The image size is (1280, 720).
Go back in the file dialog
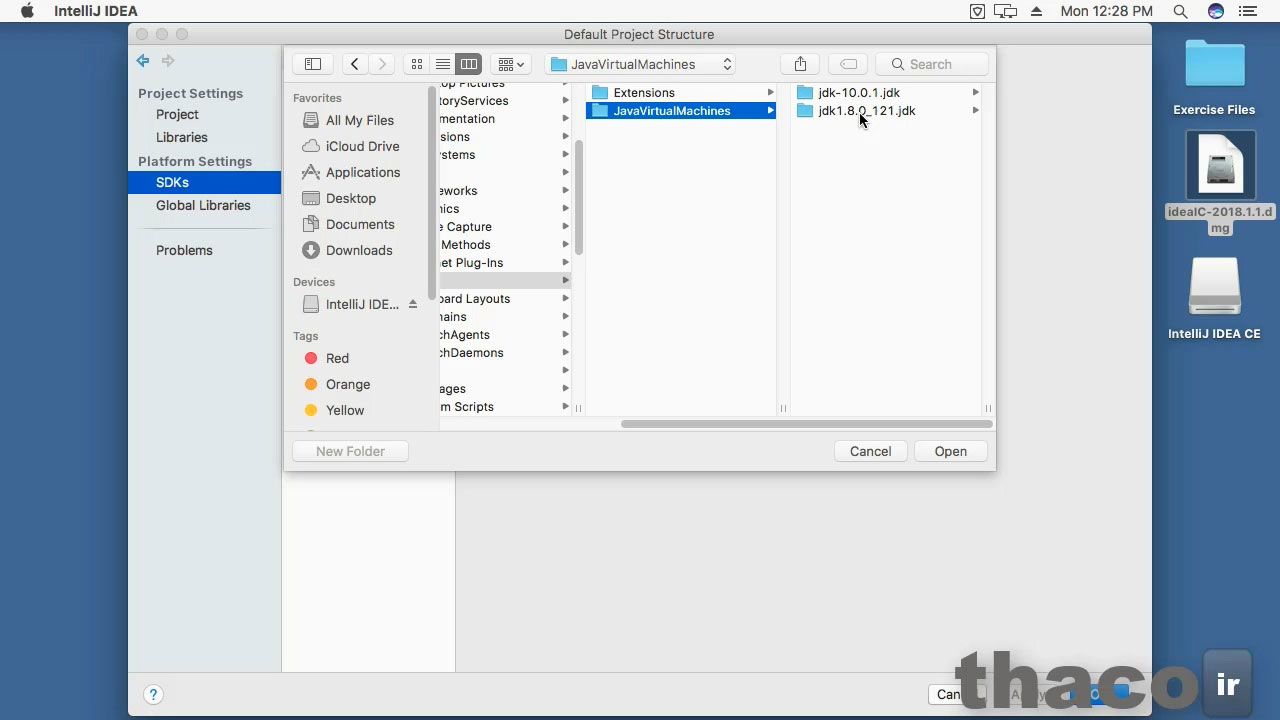[355, 64]
